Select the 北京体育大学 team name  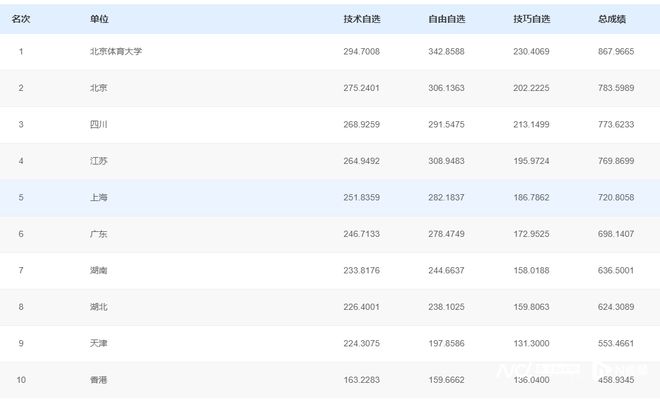pyautogui.click(x=115, y=51)
